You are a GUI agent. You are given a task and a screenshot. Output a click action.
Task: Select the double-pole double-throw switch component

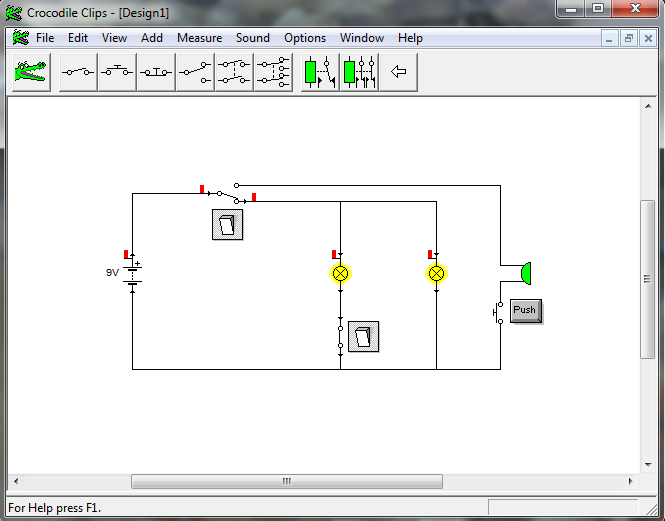[273, 72]
